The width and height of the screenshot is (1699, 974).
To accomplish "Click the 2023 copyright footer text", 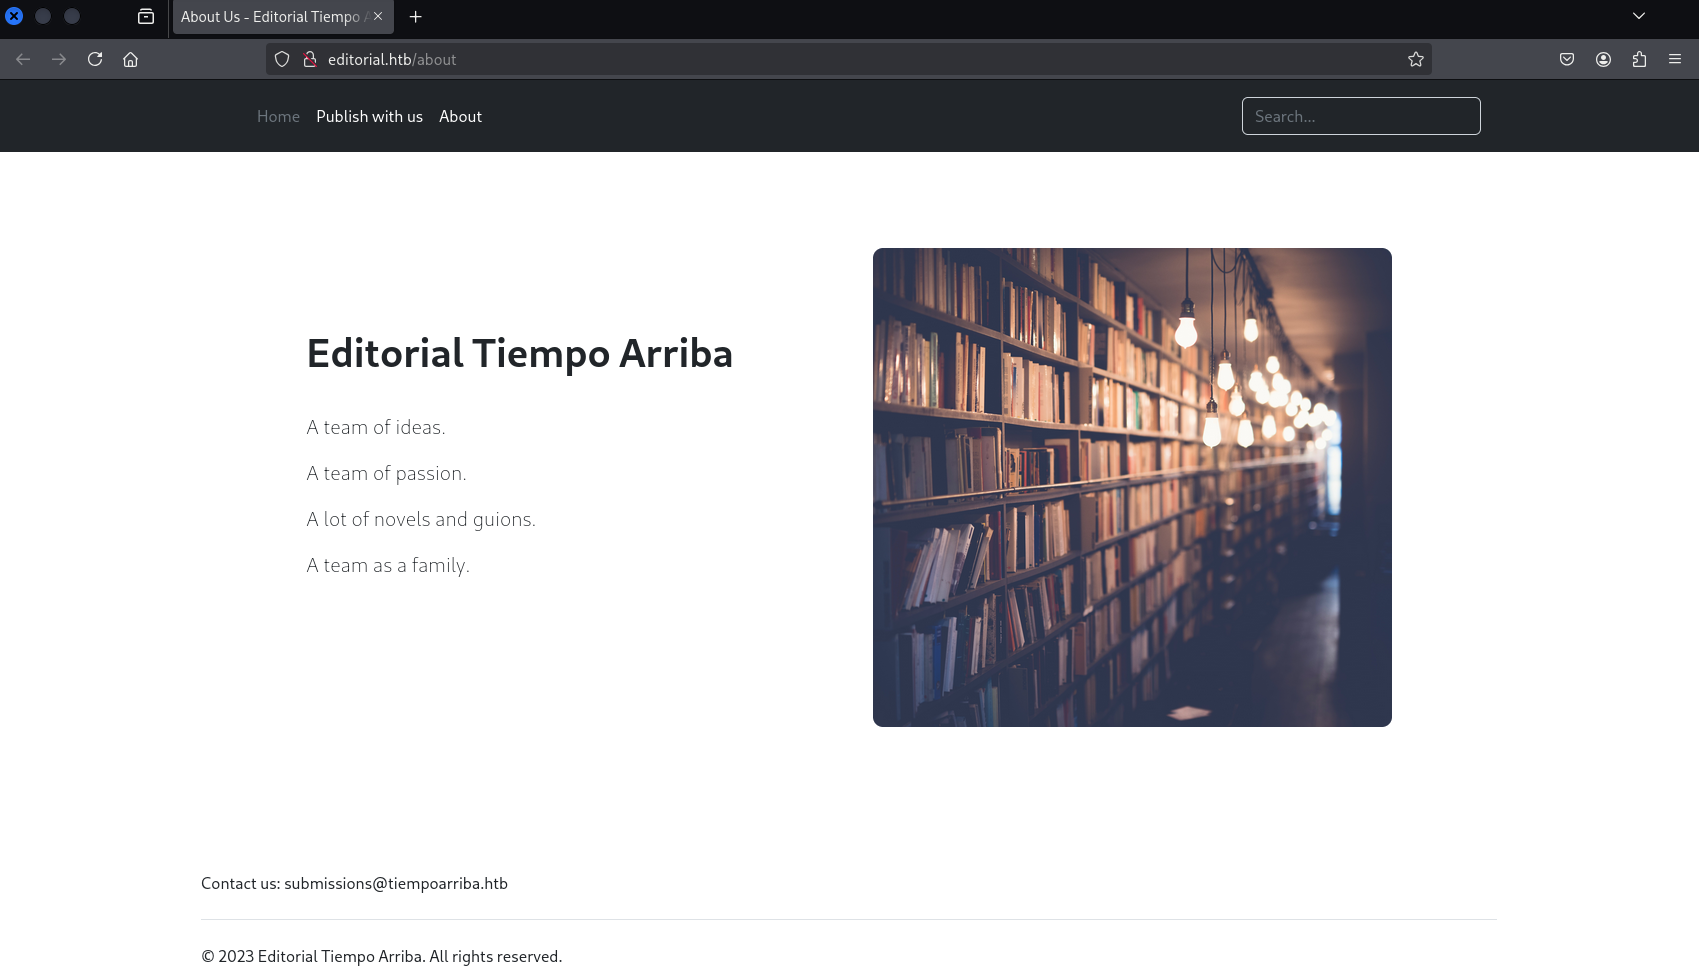I will (x=381, y=957).
